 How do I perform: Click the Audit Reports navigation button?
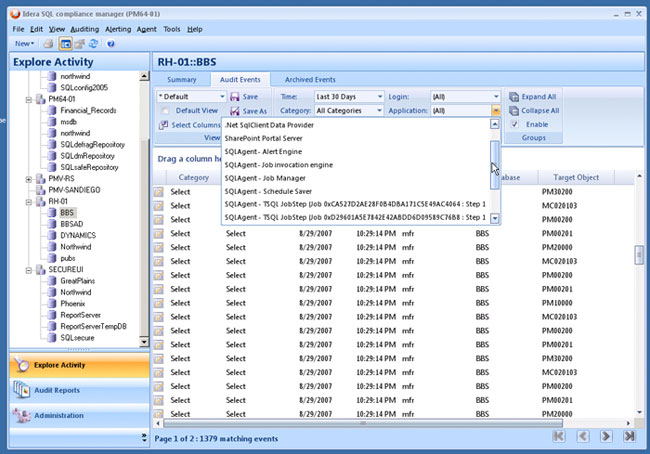point(79,390)
